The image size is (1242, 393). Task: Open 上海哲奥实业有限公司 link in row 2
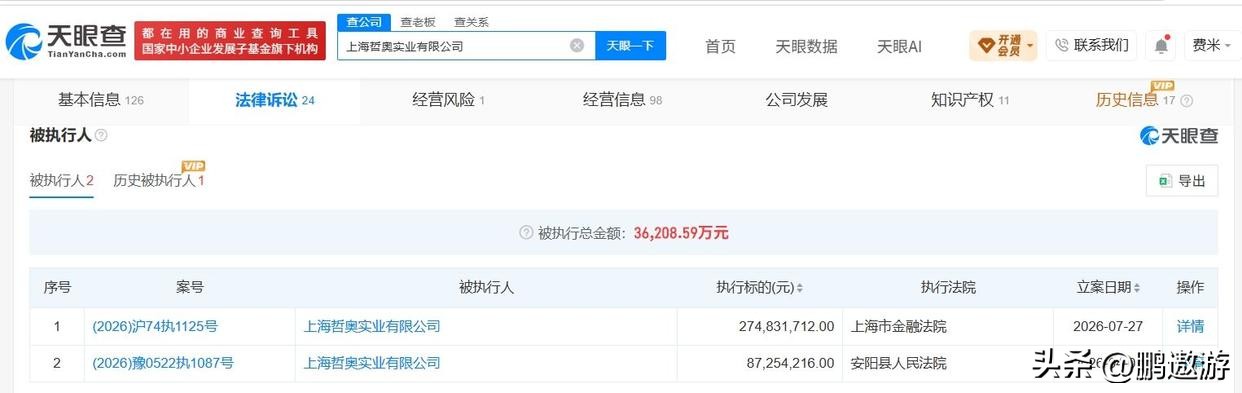[371, 363]
